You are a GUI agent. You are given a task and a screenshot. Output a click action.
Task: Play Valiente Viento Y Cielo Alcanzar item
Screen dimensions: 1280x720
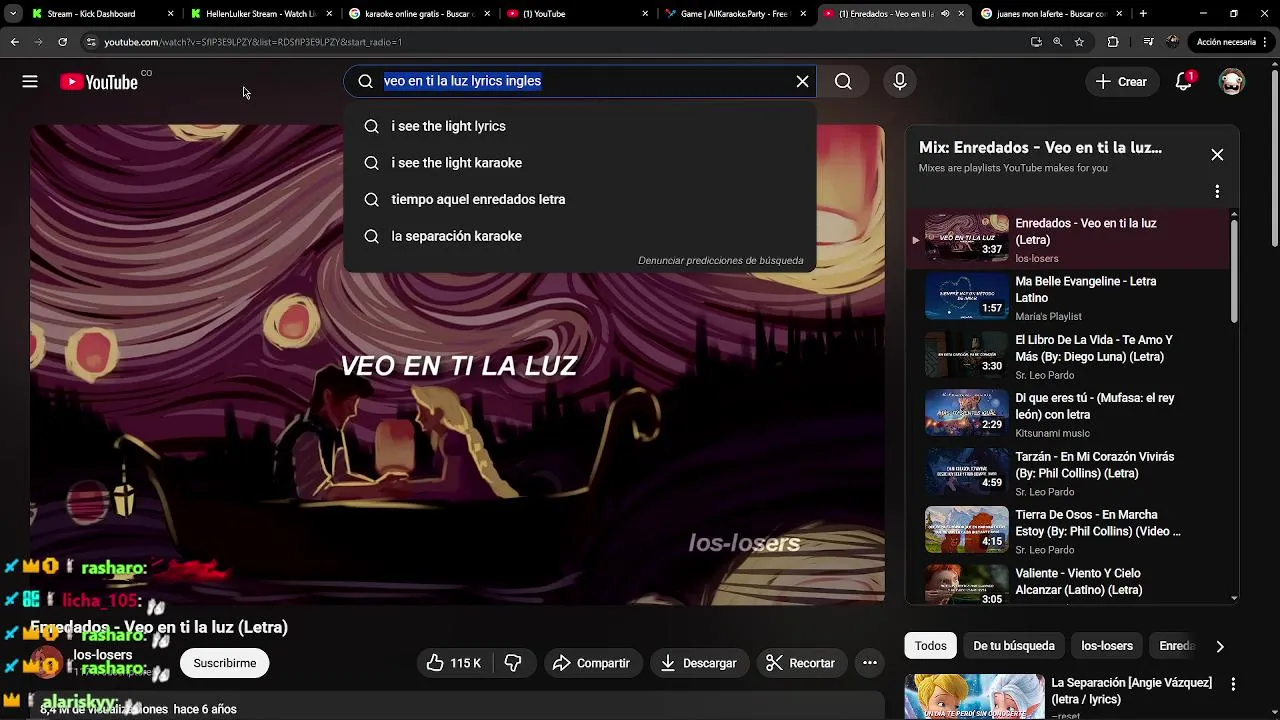[x=1066, y=585]
